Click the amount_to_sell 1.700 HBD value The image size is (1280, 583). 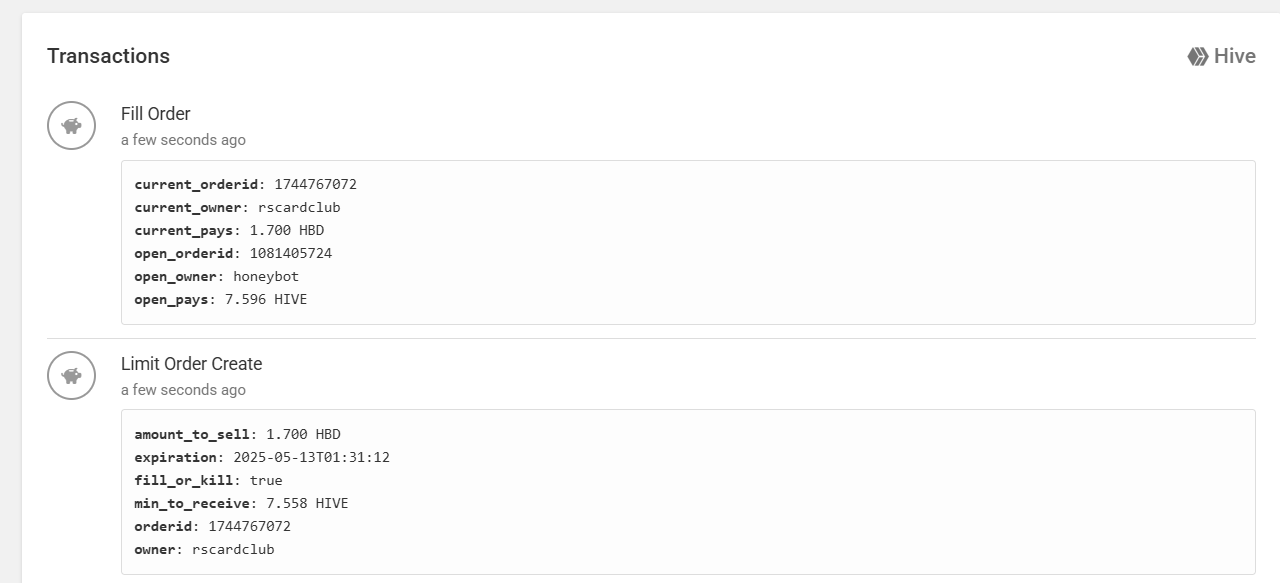[303, 435]
